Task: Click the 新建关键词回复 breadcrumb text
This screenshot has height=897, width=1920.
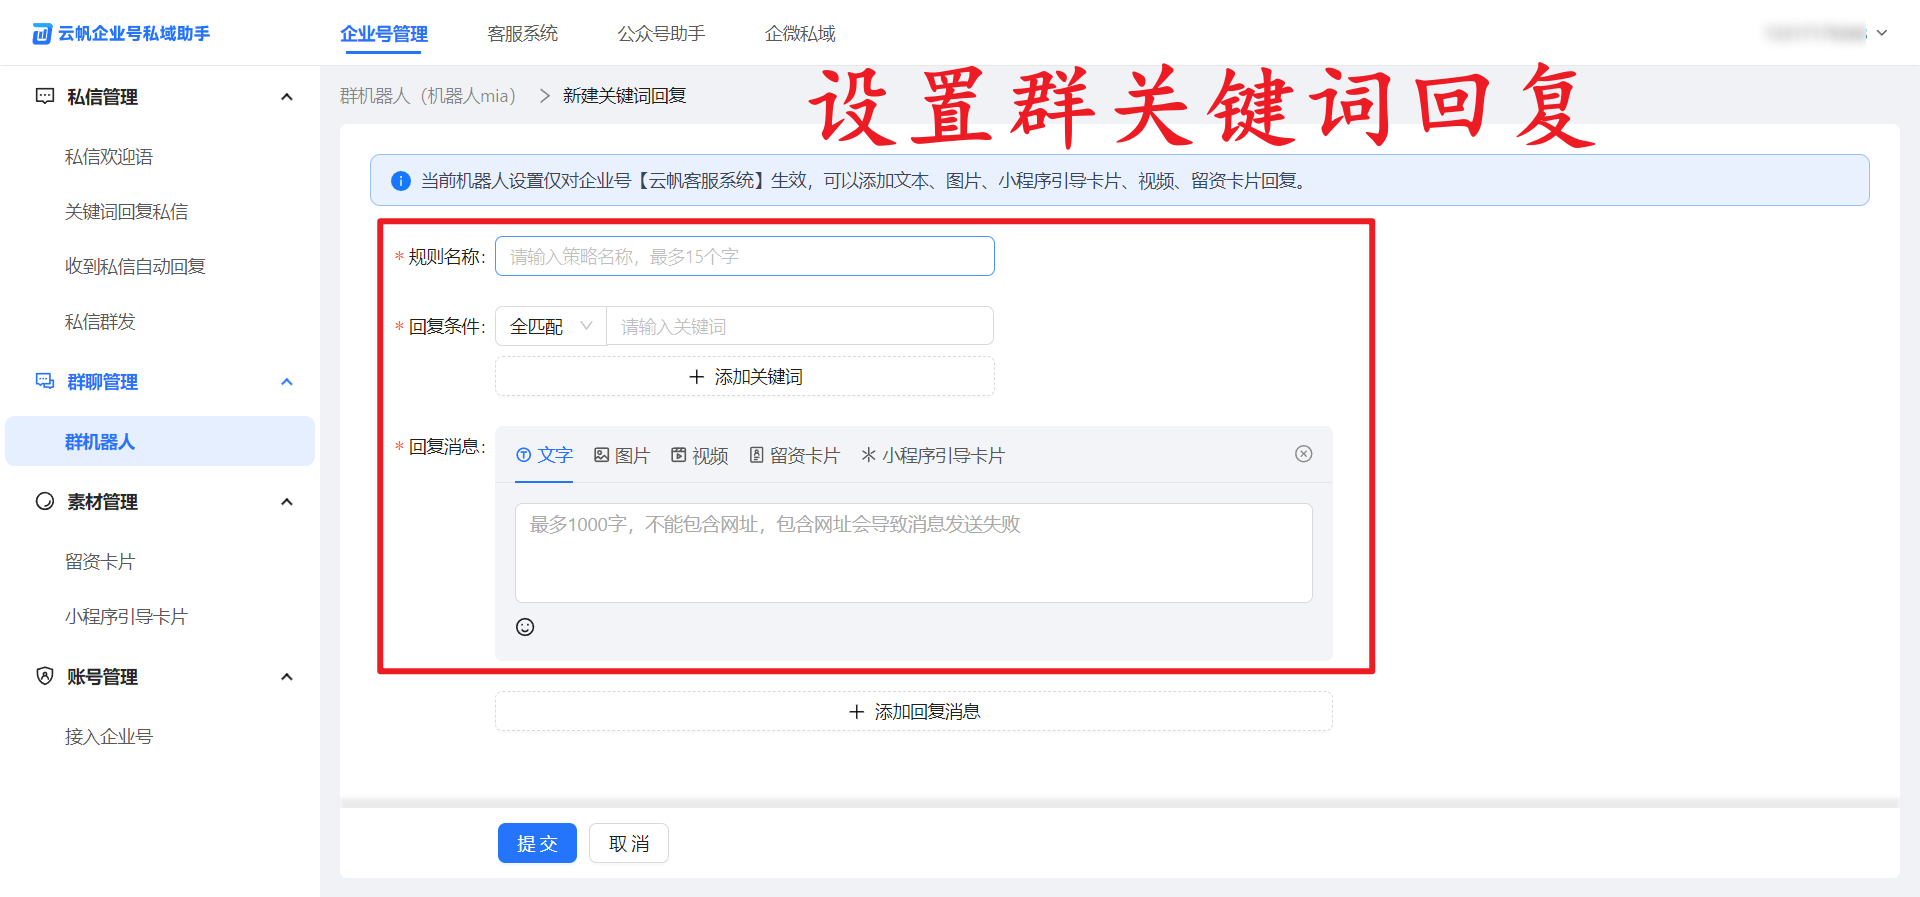Action: click(x=625, y=96)
